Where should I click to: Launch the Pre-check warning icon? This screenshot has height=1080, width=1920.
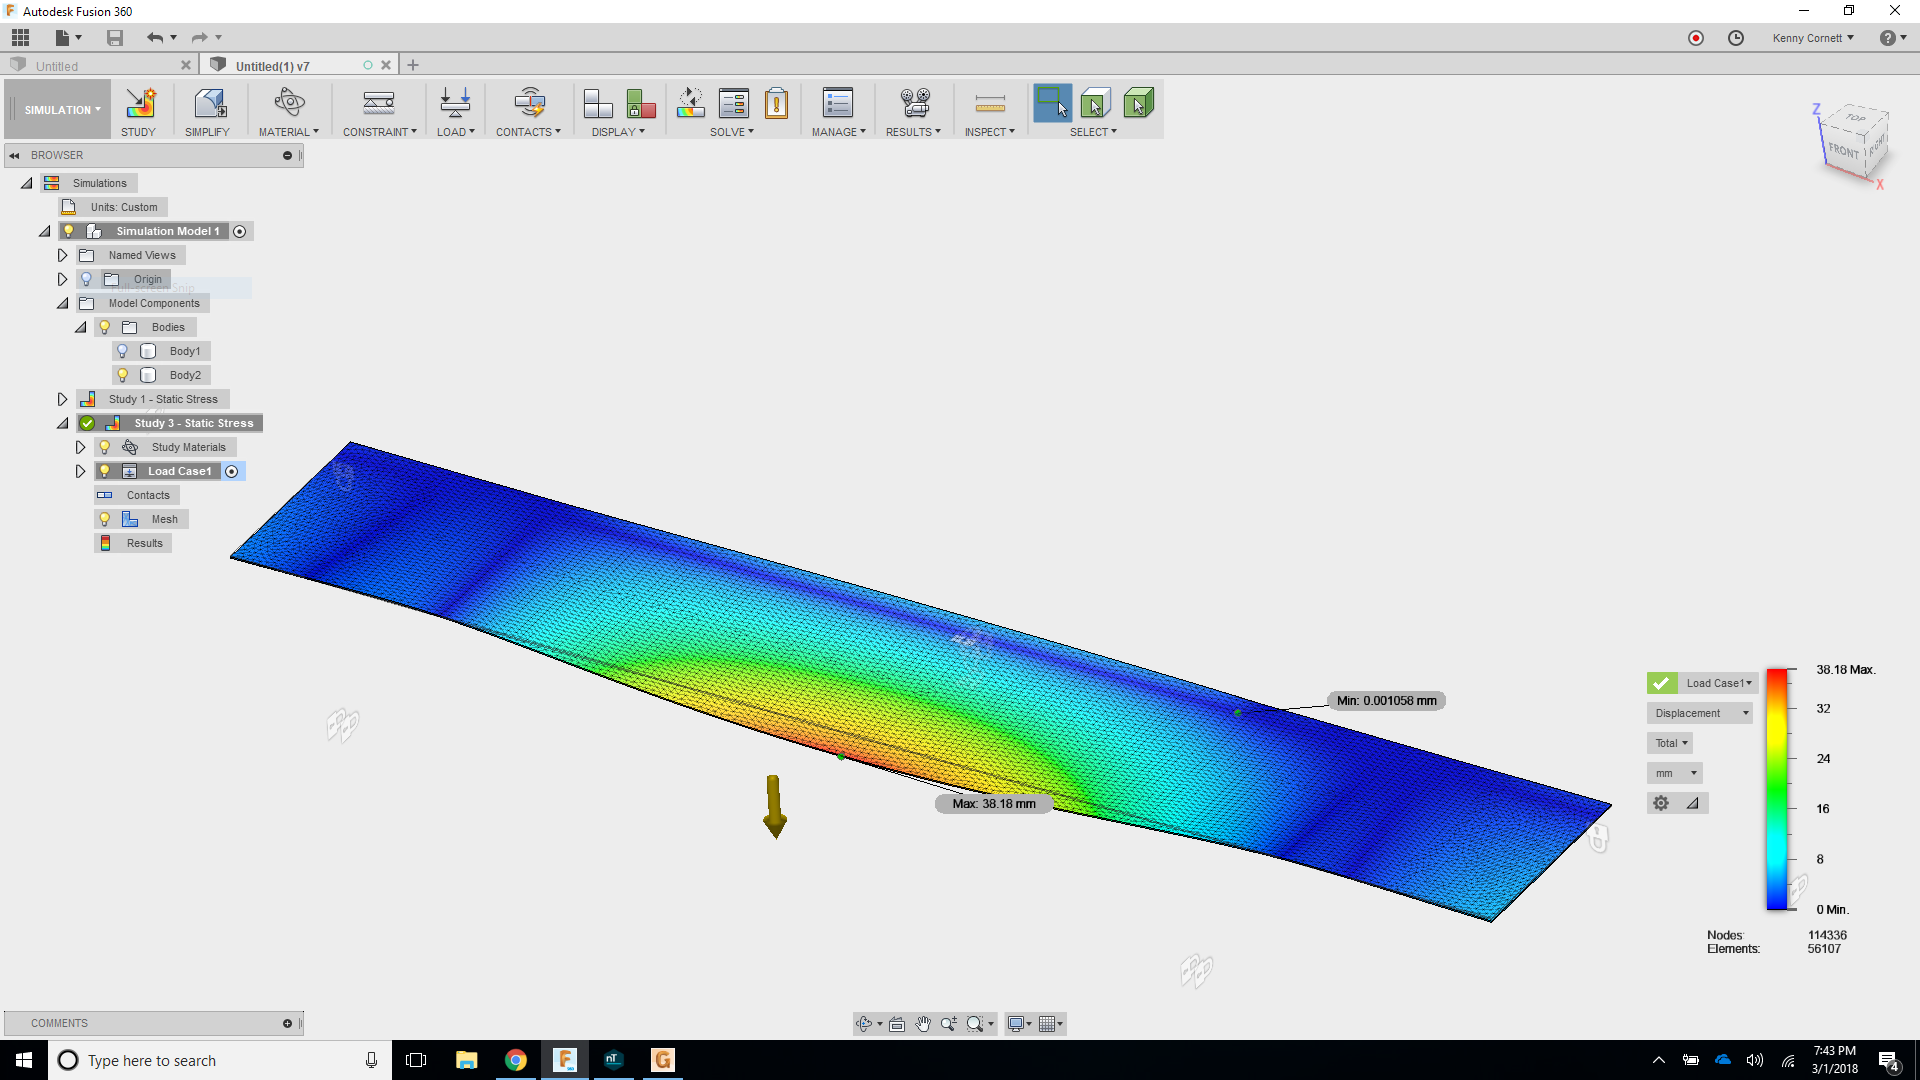pos(777,103)
